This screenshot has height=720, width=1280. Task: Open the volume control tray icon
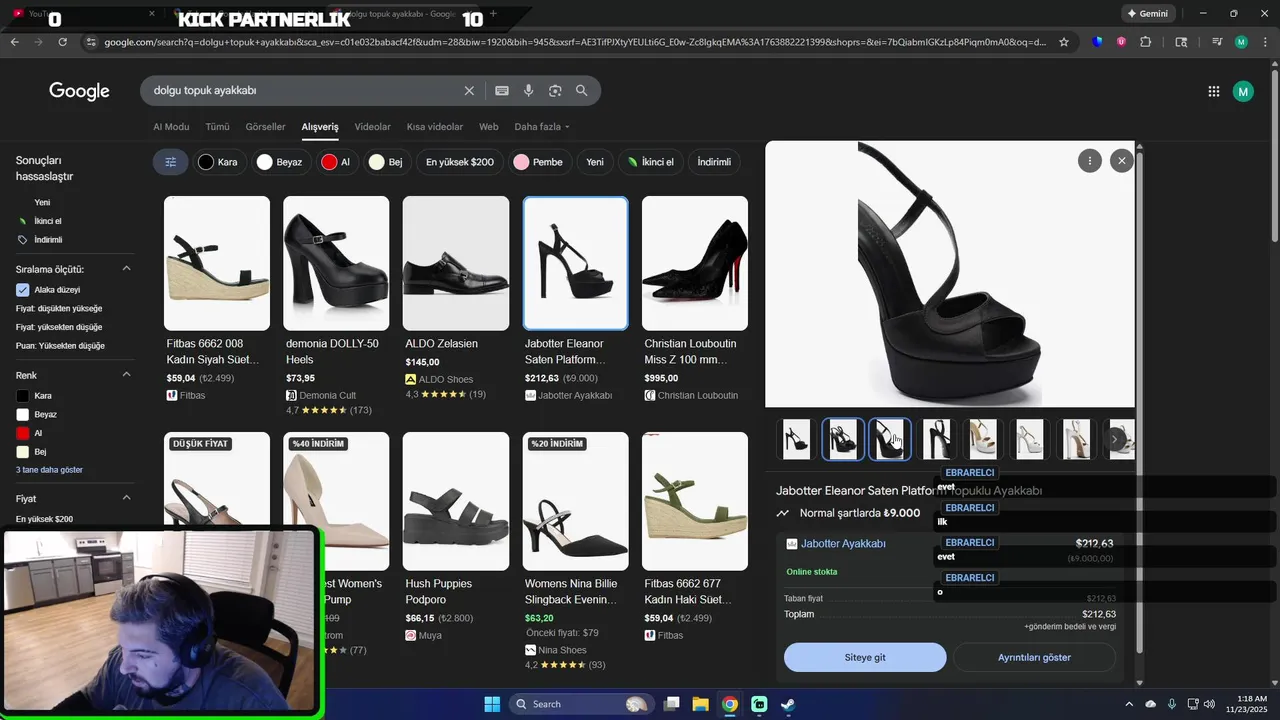pos(1209,704)
